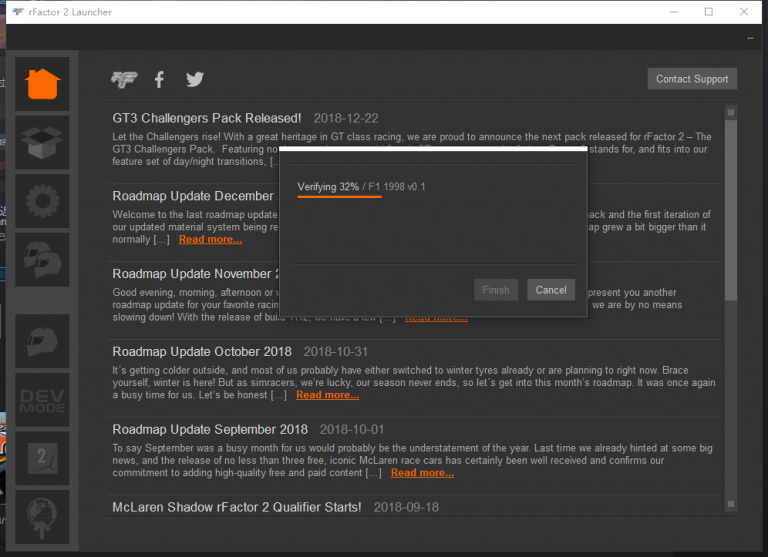Open the rFactor 2 update icon
The width and height of the screenshot is (768, 557).
(42, 459)
